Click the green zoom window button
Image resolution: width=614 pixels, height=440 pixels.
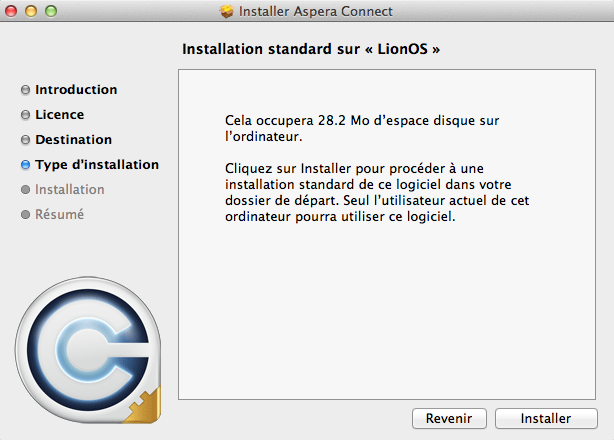(x=51, y=11)
